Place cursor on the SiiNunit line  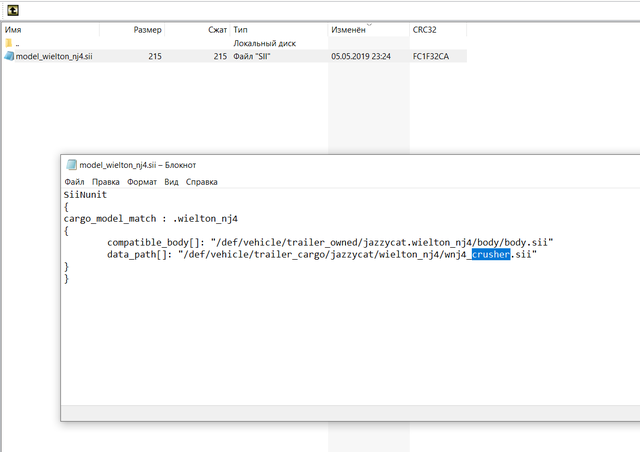pyautogui.click(x=85, y=195)
